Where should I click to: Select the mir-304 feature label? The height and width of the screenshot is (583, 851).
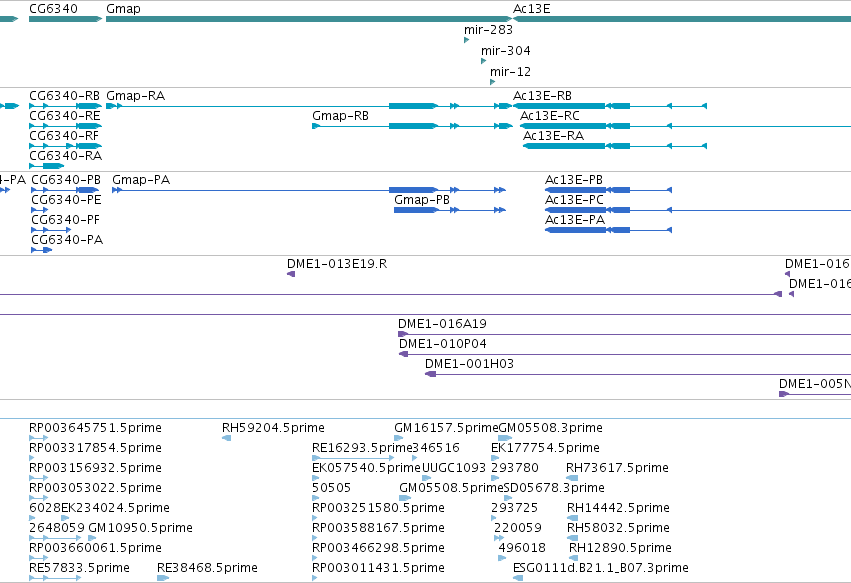pyautogui.click(x=505, y=51)
